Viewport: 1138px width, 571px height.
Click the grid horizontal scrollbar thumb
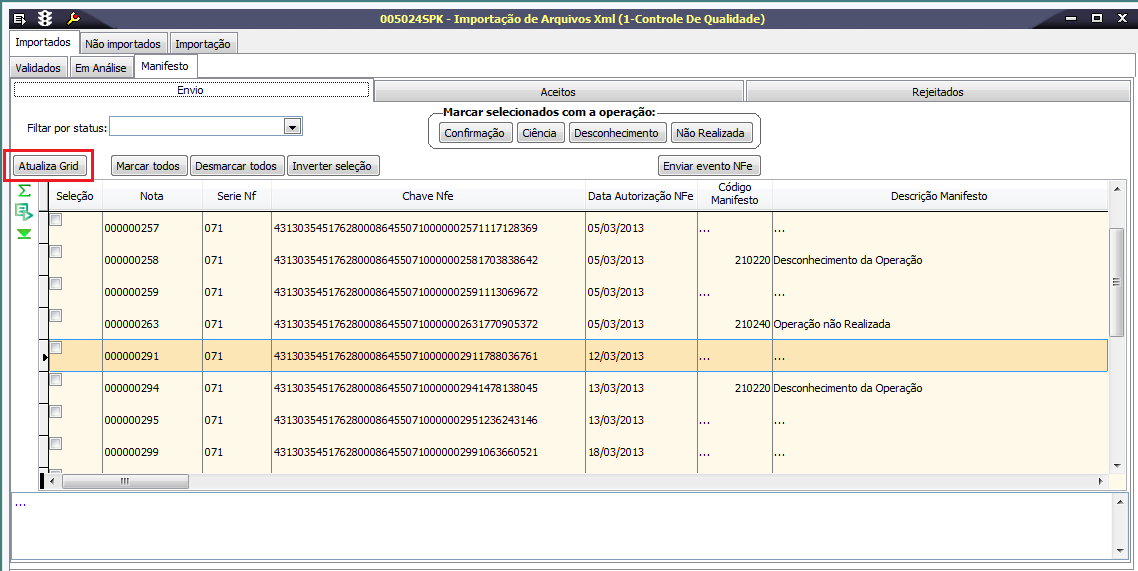125,480
